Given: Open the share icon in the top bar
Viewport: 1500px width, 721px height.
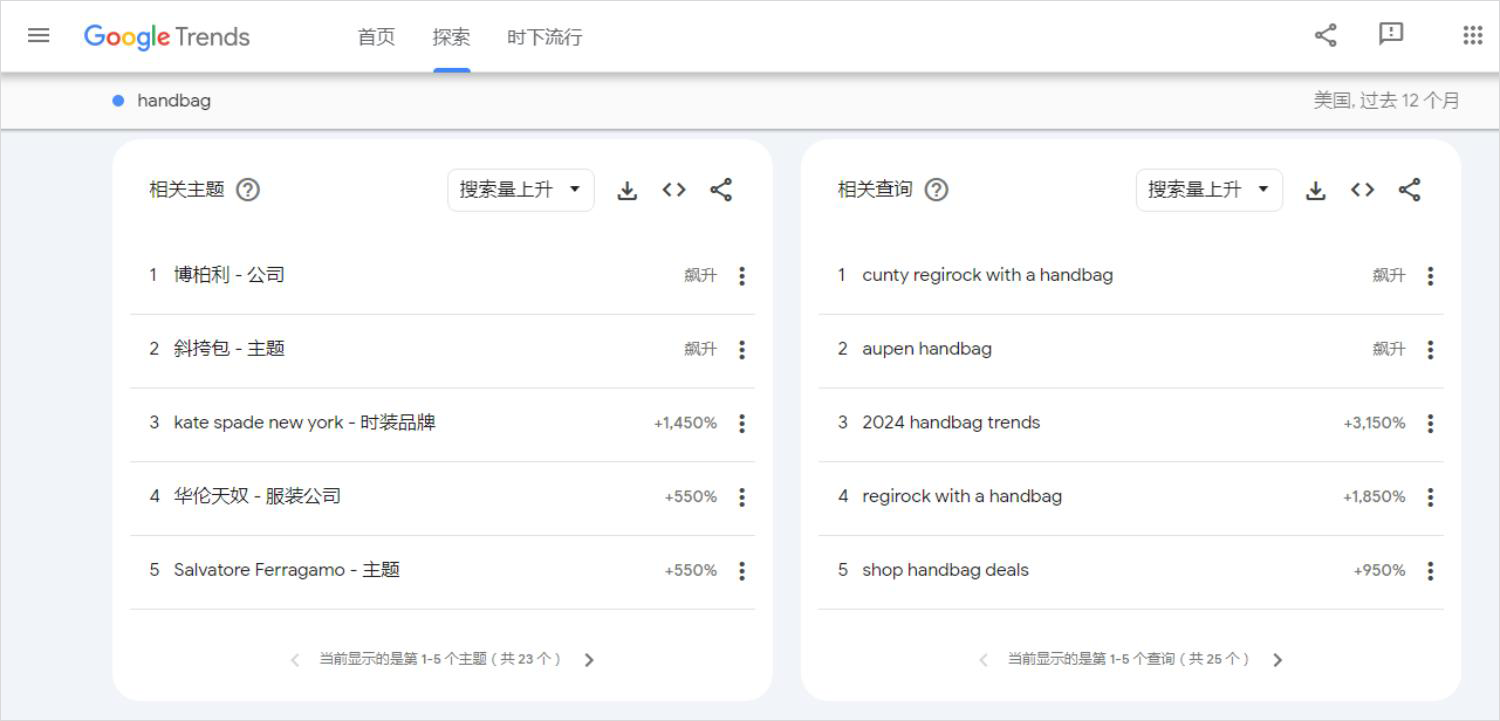Looking at the screenshot, I should (1325, 34).
